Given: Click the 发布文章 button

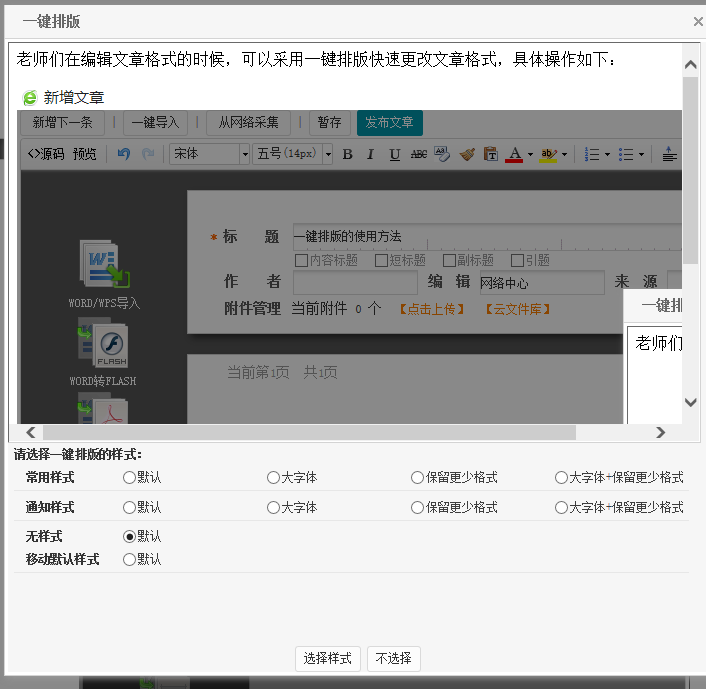Looking at the screenshot, I should [x=389, y=122].
